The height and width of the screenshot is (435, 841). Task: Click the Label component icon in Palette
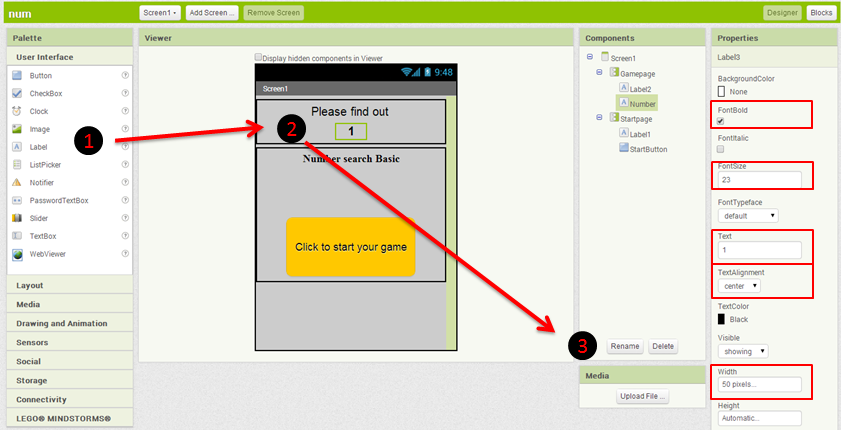(17, 147)
